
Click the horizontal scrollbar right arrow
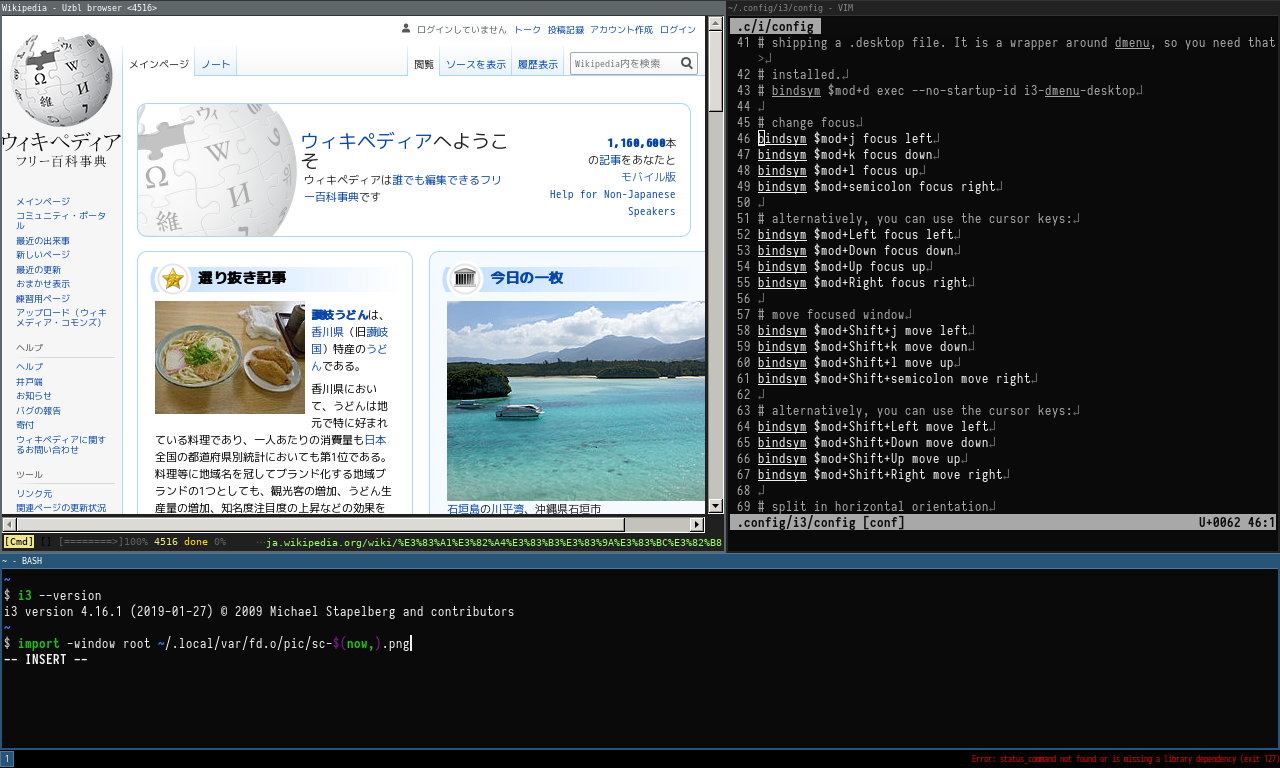[697, 525]
